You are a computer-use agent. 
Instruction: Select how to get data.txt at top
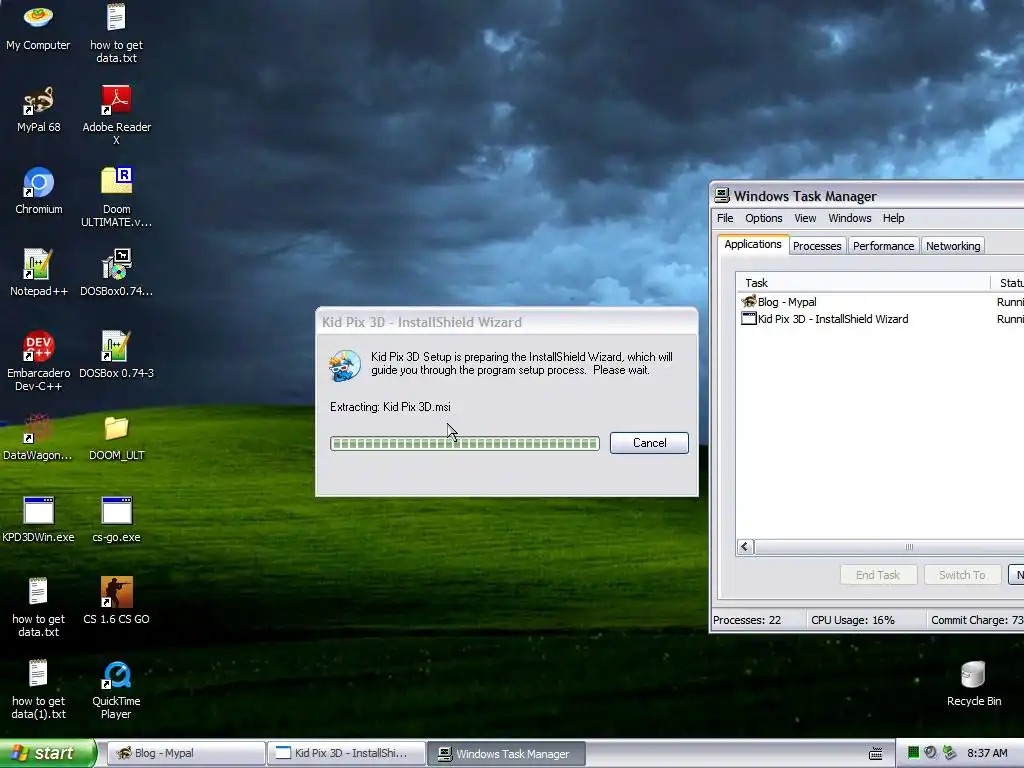click(x=116, y=33)
